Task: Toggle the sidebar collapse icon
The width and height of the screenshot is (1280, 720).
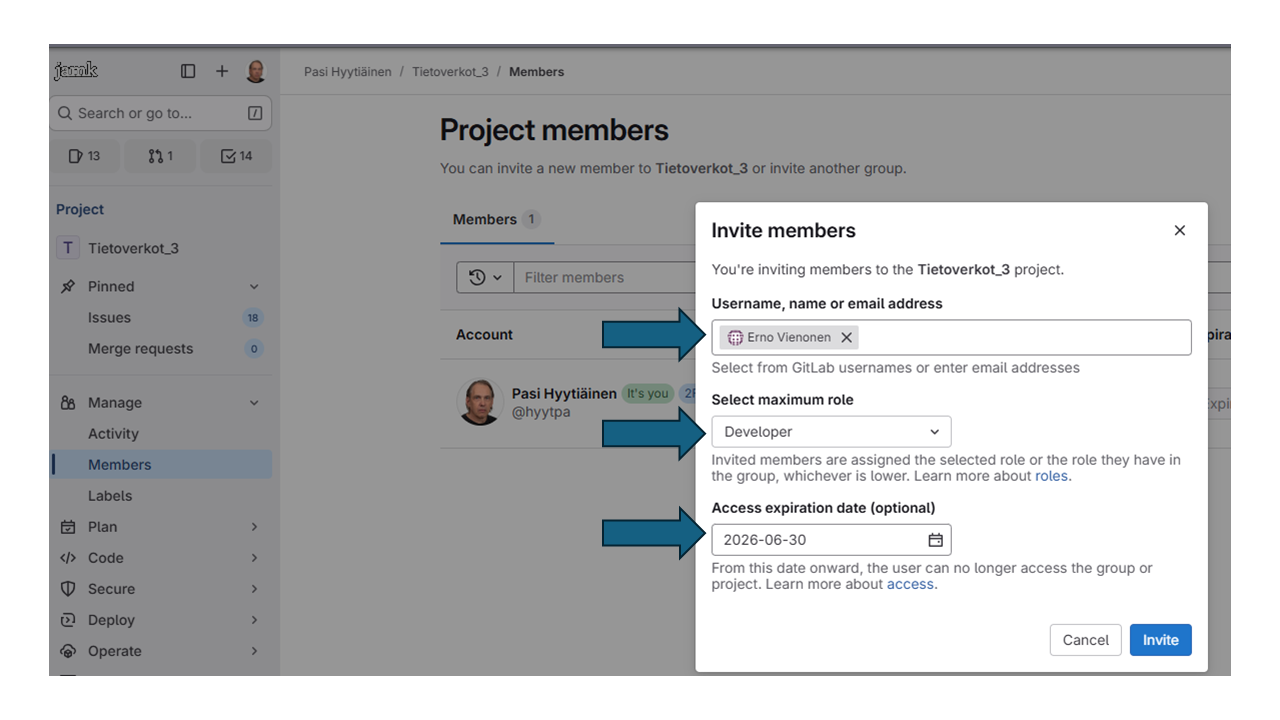Action: (x=188, y=71)
